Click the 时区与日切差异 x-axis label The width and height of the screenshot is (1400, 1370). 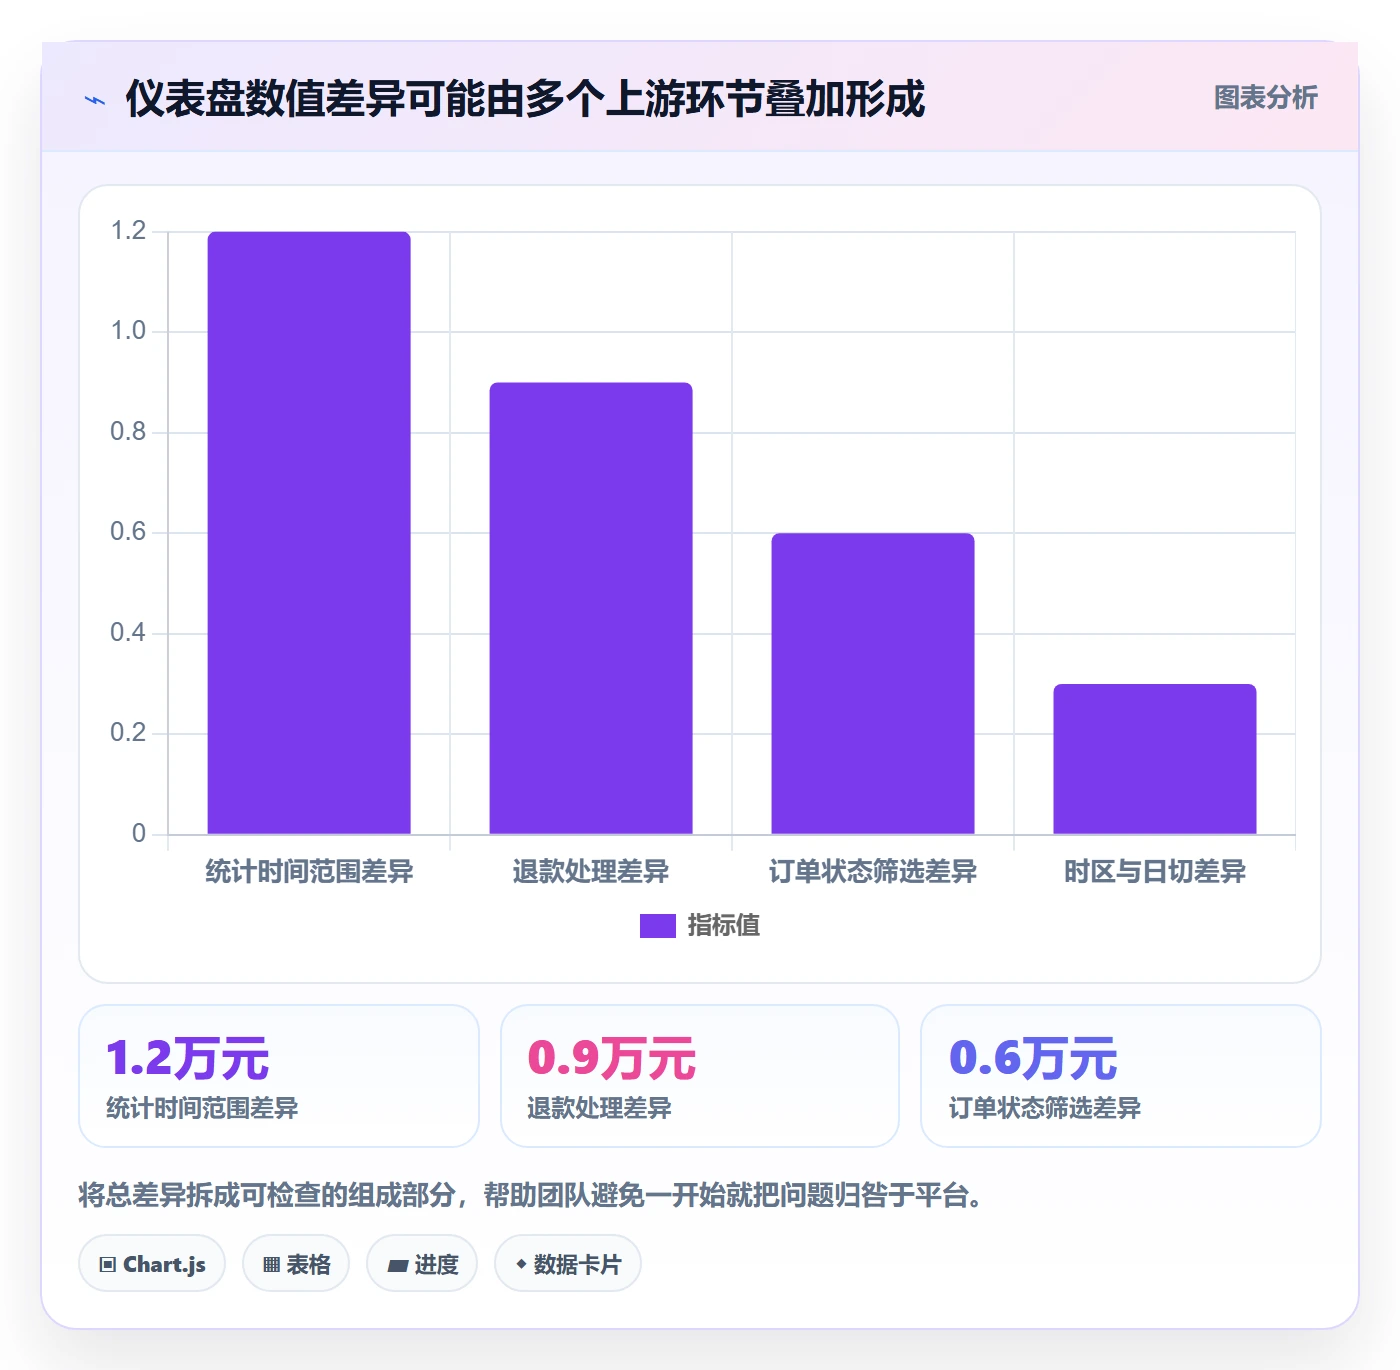(1155, 872)
